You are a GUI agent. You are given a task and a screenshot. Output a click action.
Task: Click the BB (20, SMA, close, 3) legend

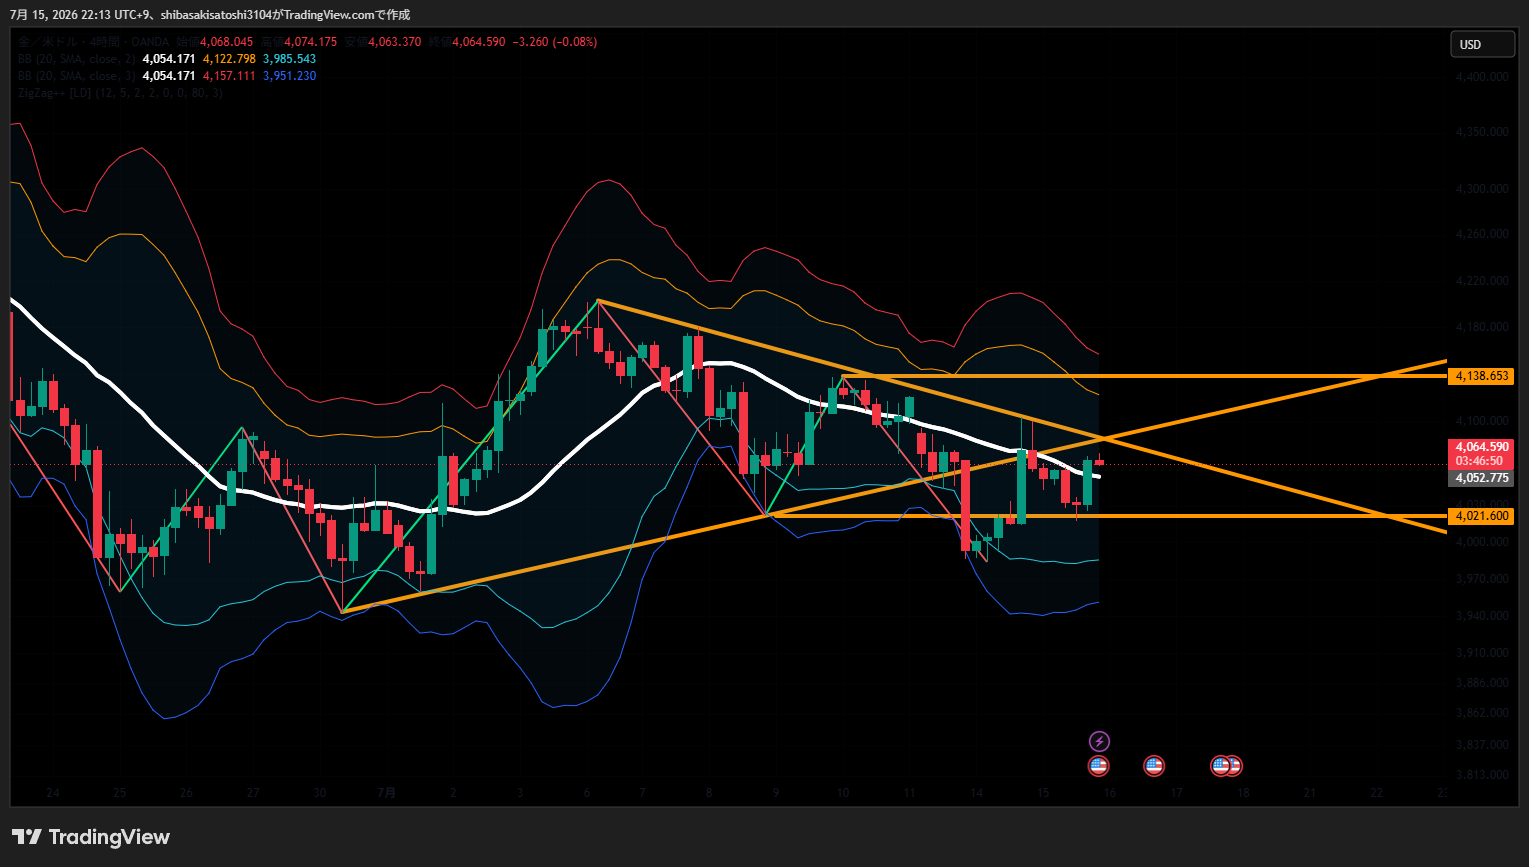(76, 76)
